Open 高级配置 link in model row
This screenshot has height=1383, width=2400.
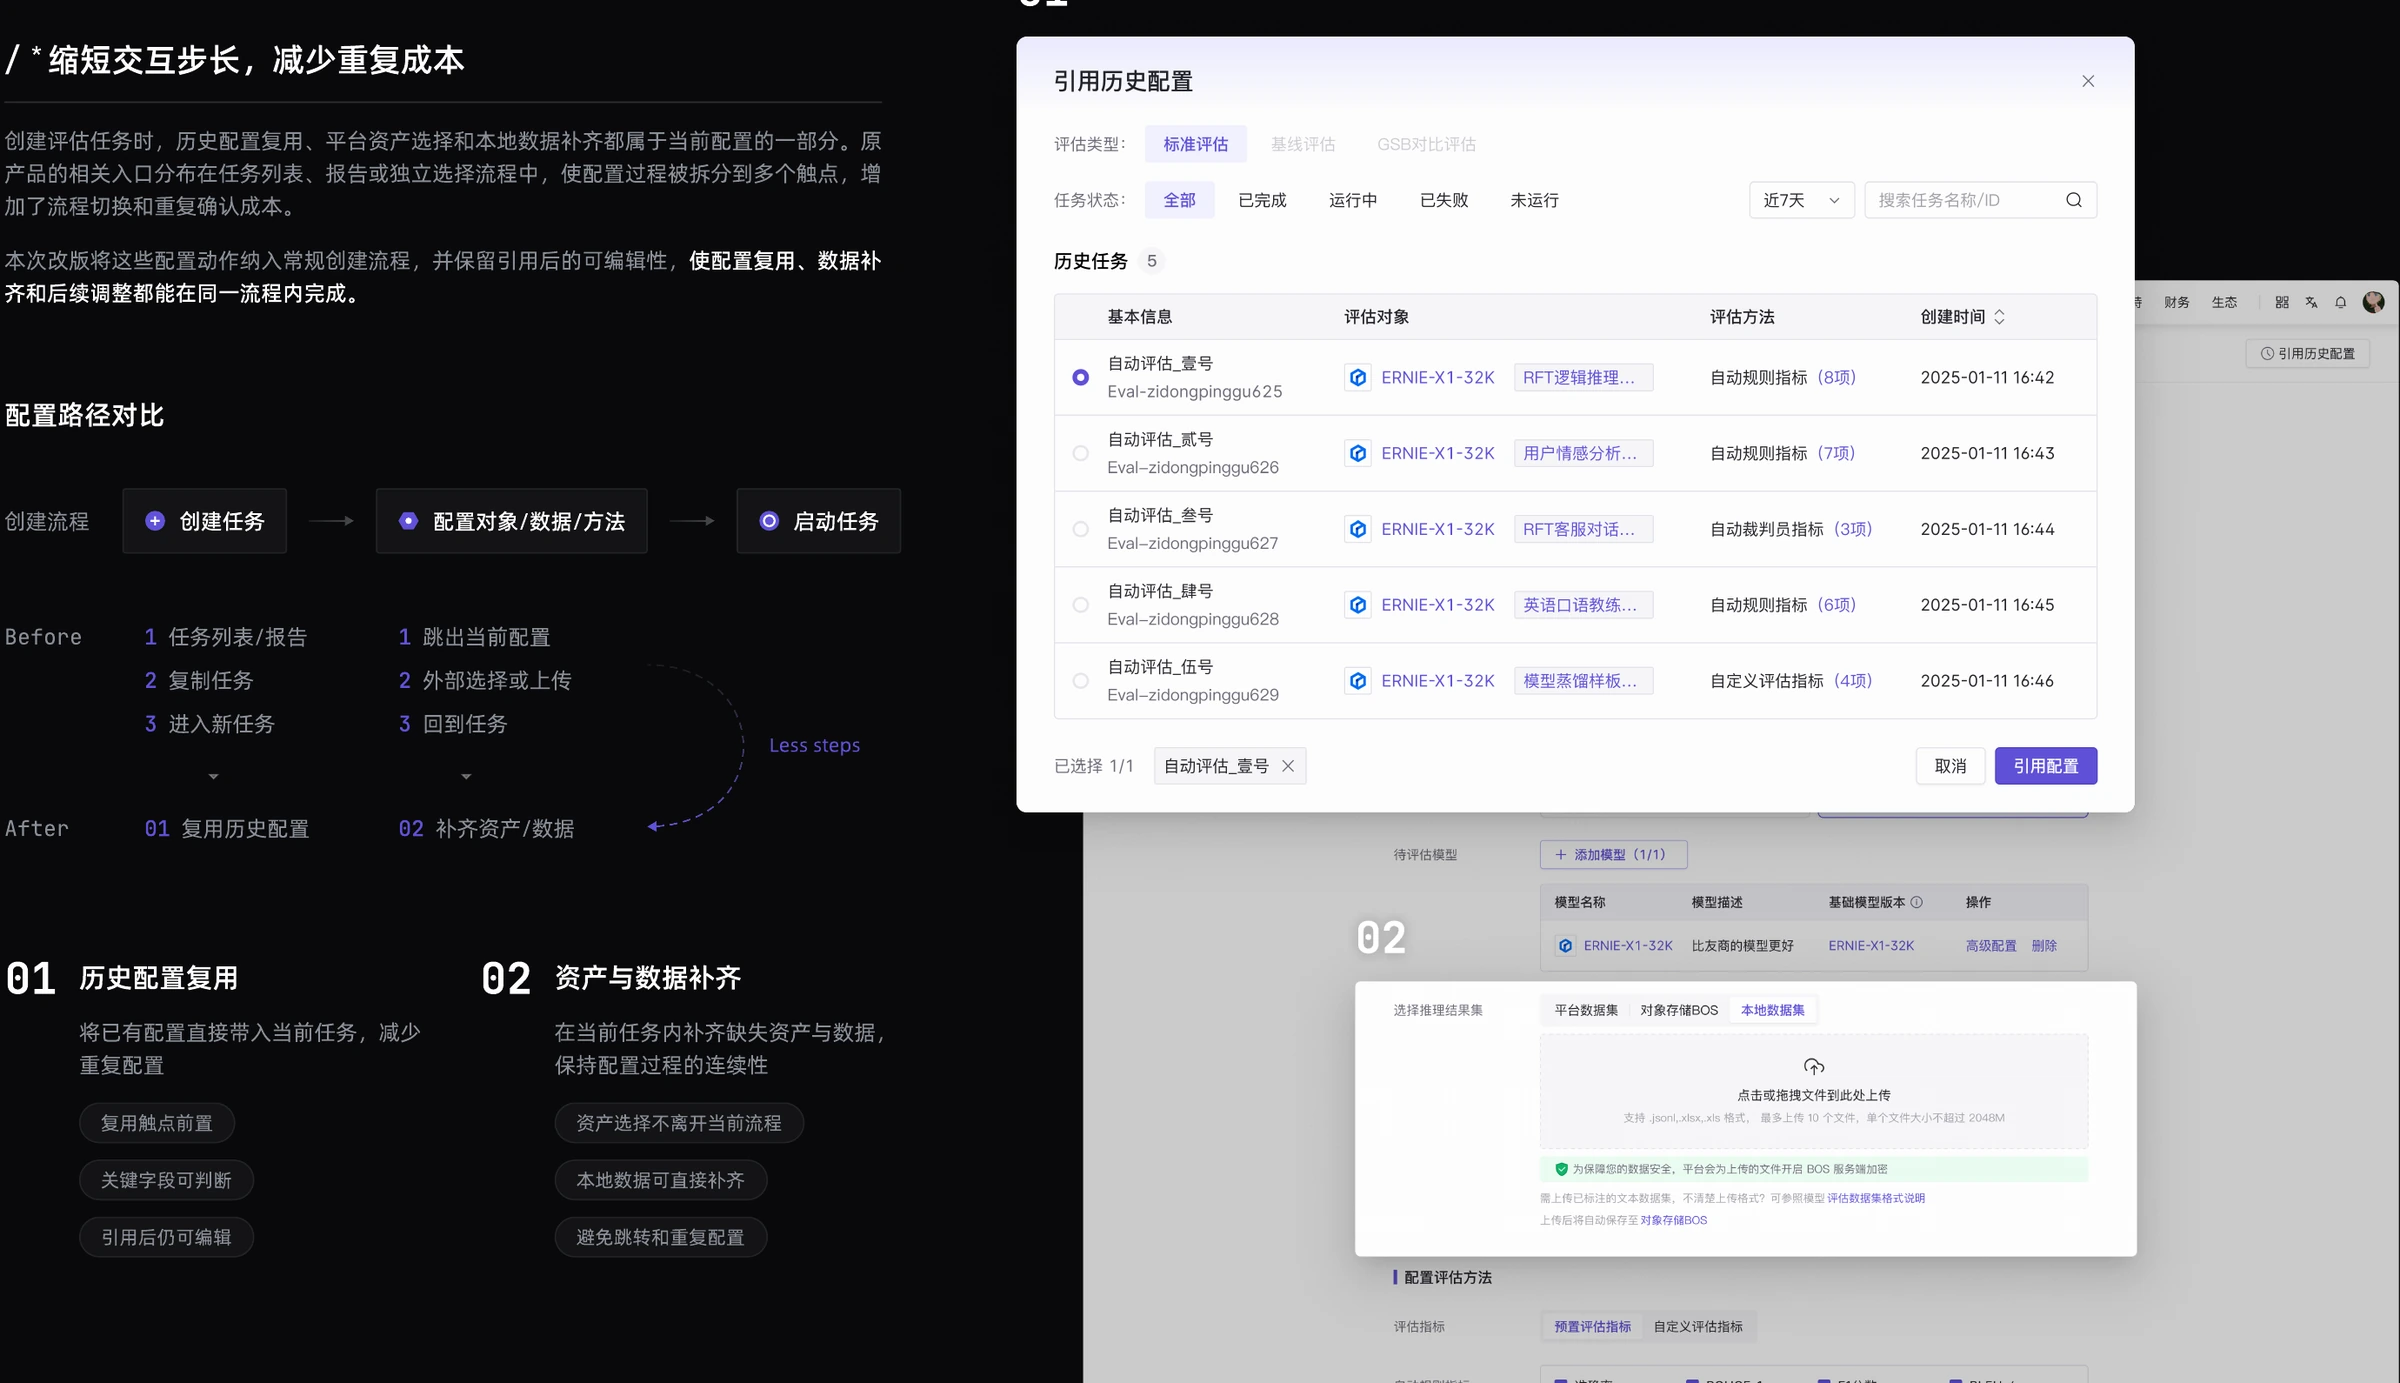1991,945
